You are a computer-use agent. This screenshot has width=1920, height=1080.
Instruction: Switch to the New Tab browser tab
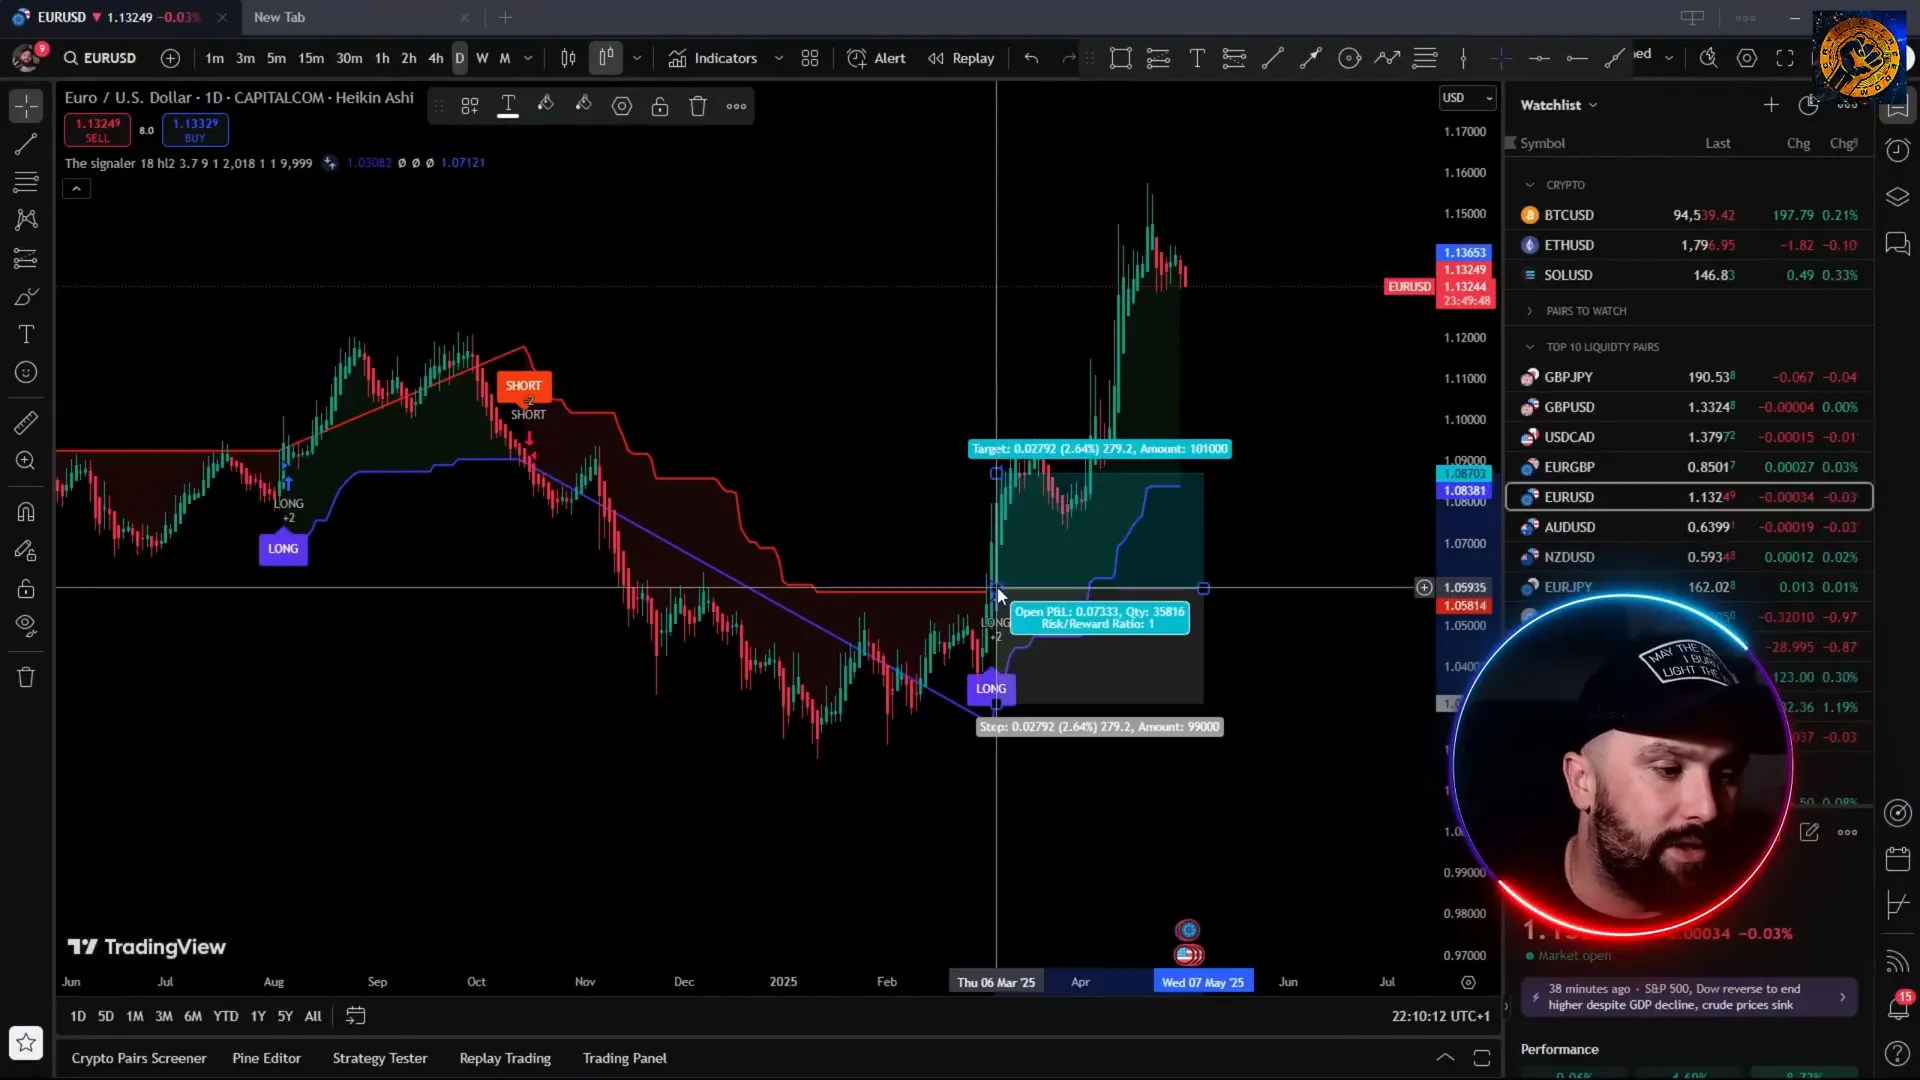click(280, 17)
